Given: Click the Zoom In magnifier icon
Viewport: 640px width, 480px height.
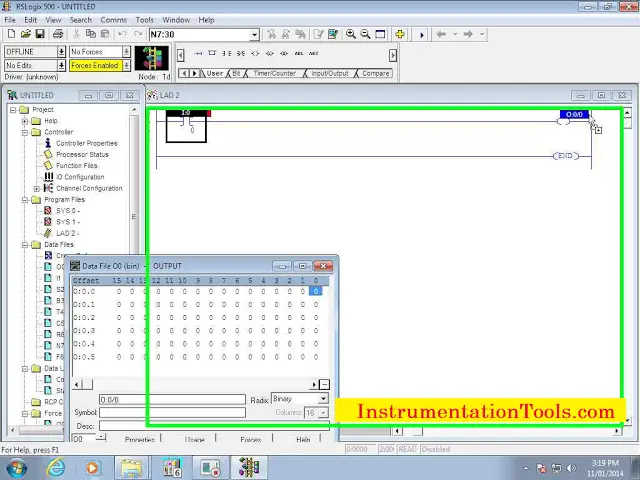Looking at the screenshot, I should click(351, 34).
